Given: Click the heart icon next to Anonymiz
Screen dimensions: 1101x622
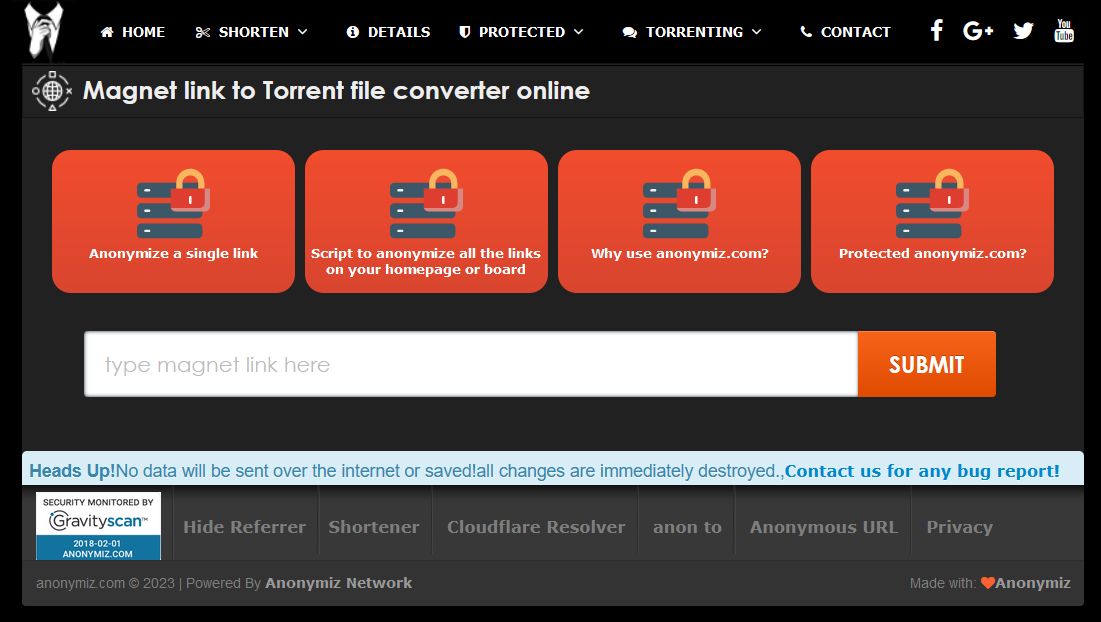Looking at the screenshot, I should pos(987,583).
